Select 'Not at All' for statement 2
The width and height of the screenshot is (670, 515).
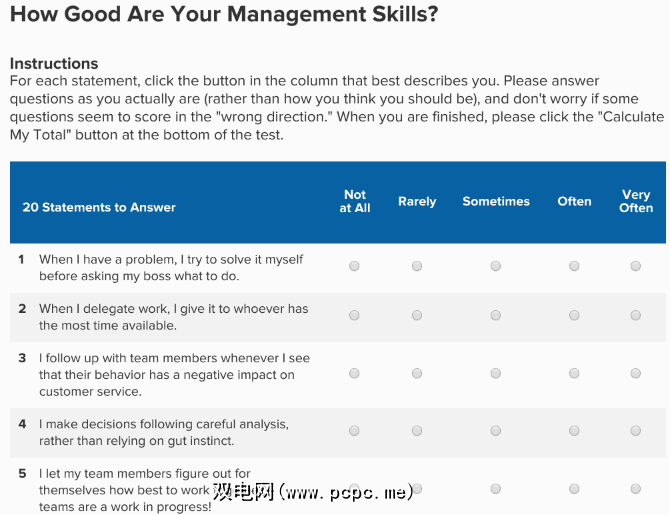pyautogui.click(x=355, y=315)
